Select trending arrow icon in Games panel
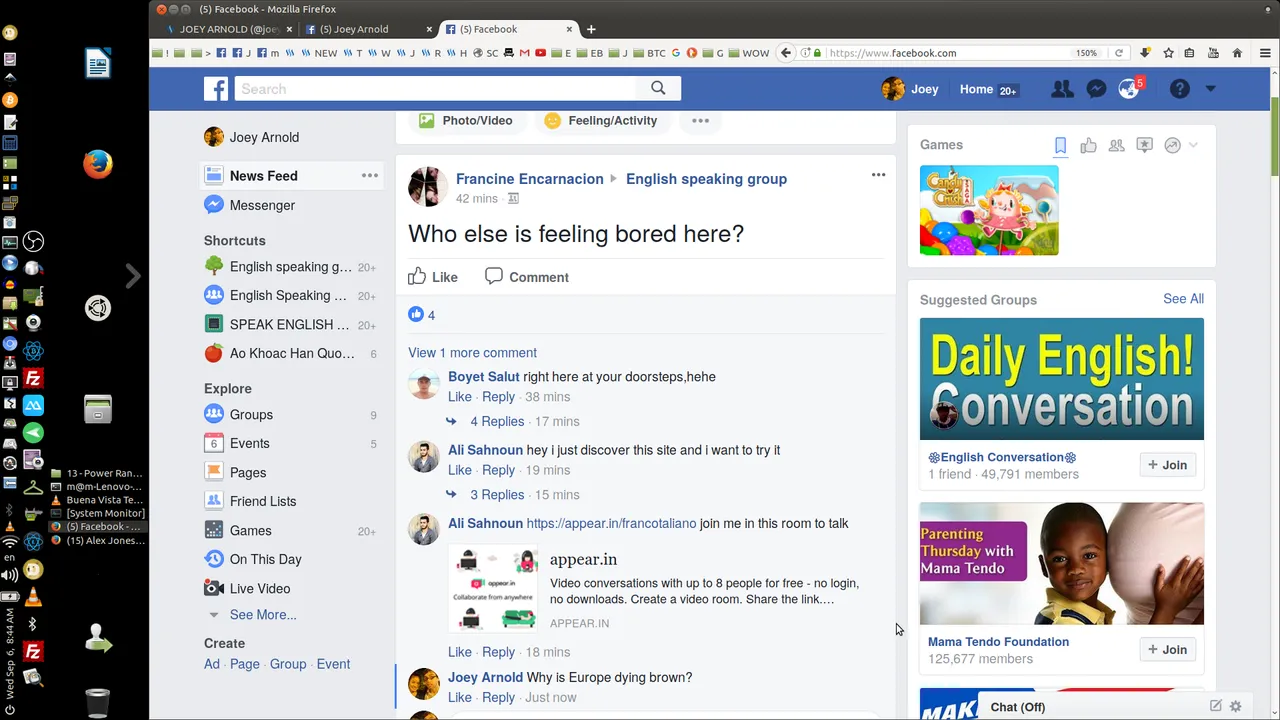This screenshot has width=1280, height=720. click(x=1172, y=146)
